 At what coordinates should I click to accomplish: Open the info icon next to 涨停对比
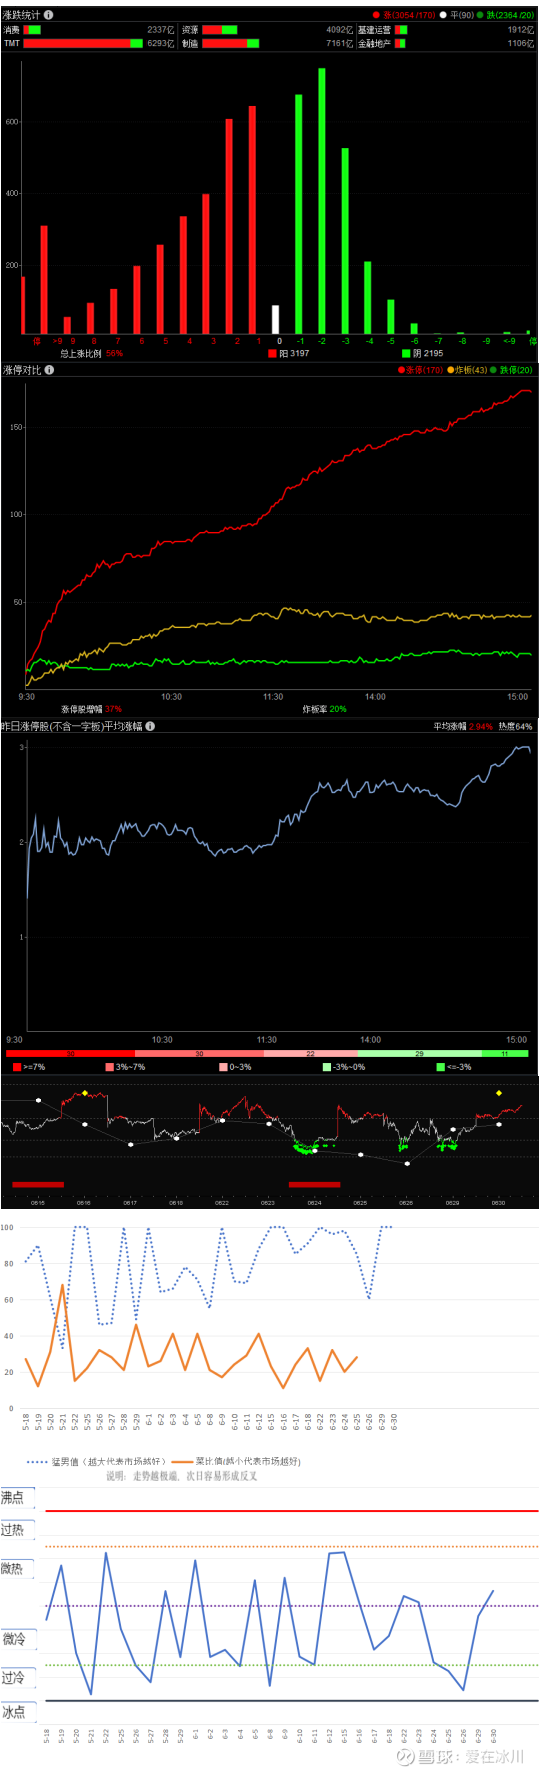click(x=49, y=370)
